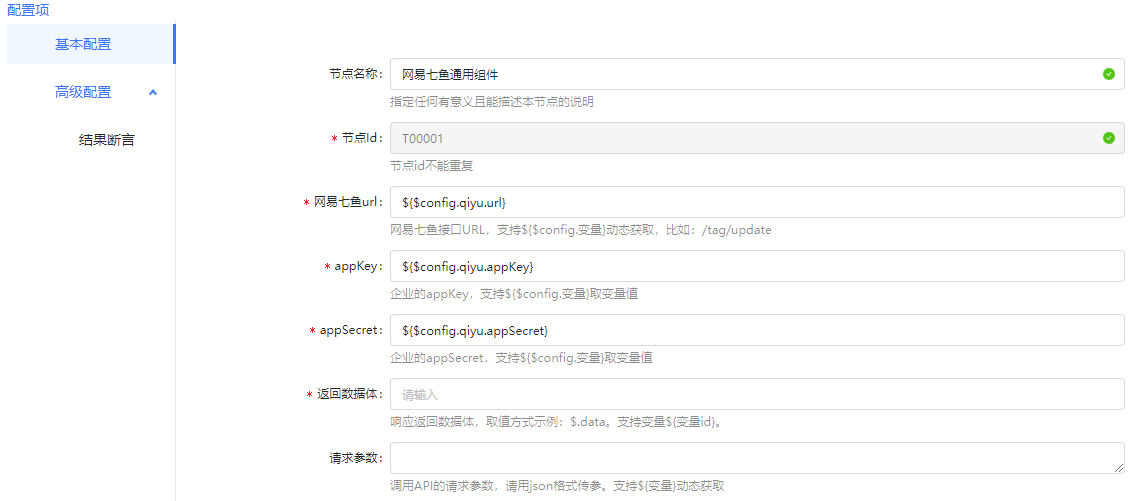Click the 配置项 heading text
The image size is (1135, 501).
click(x=28, y=10)
